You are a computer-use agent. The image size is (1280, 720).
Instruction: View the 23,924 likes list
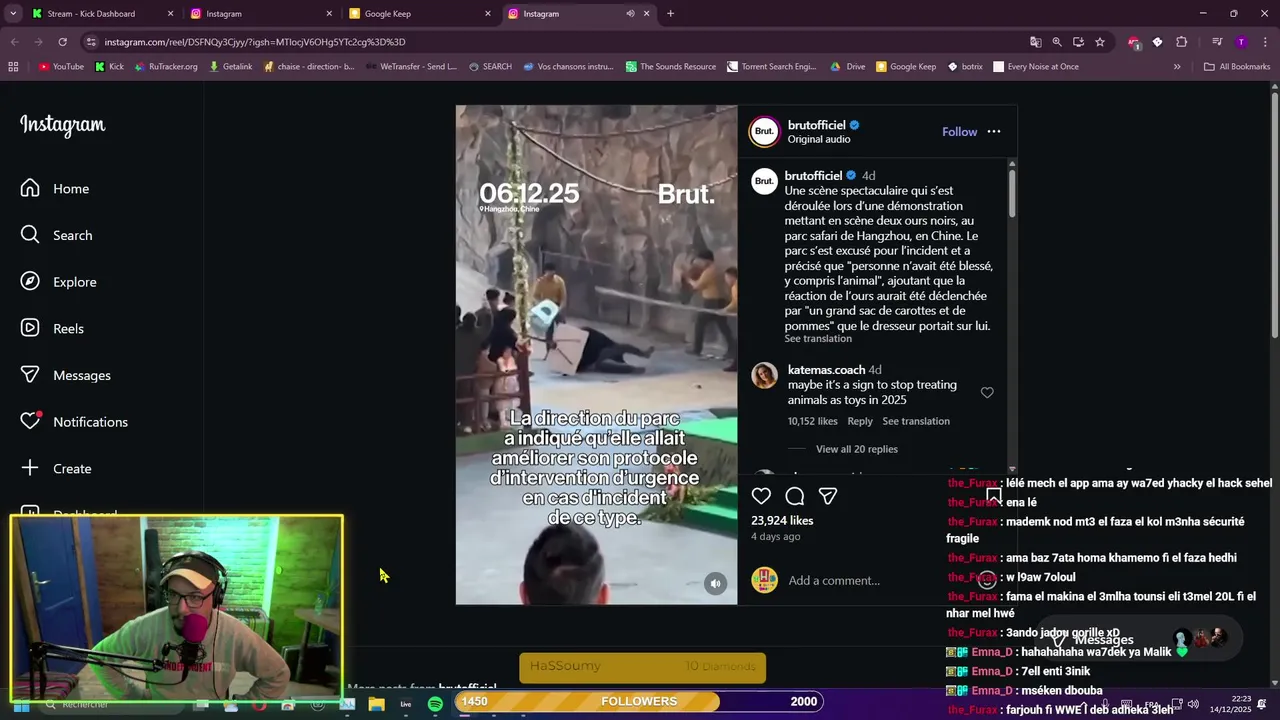[782, 521]
